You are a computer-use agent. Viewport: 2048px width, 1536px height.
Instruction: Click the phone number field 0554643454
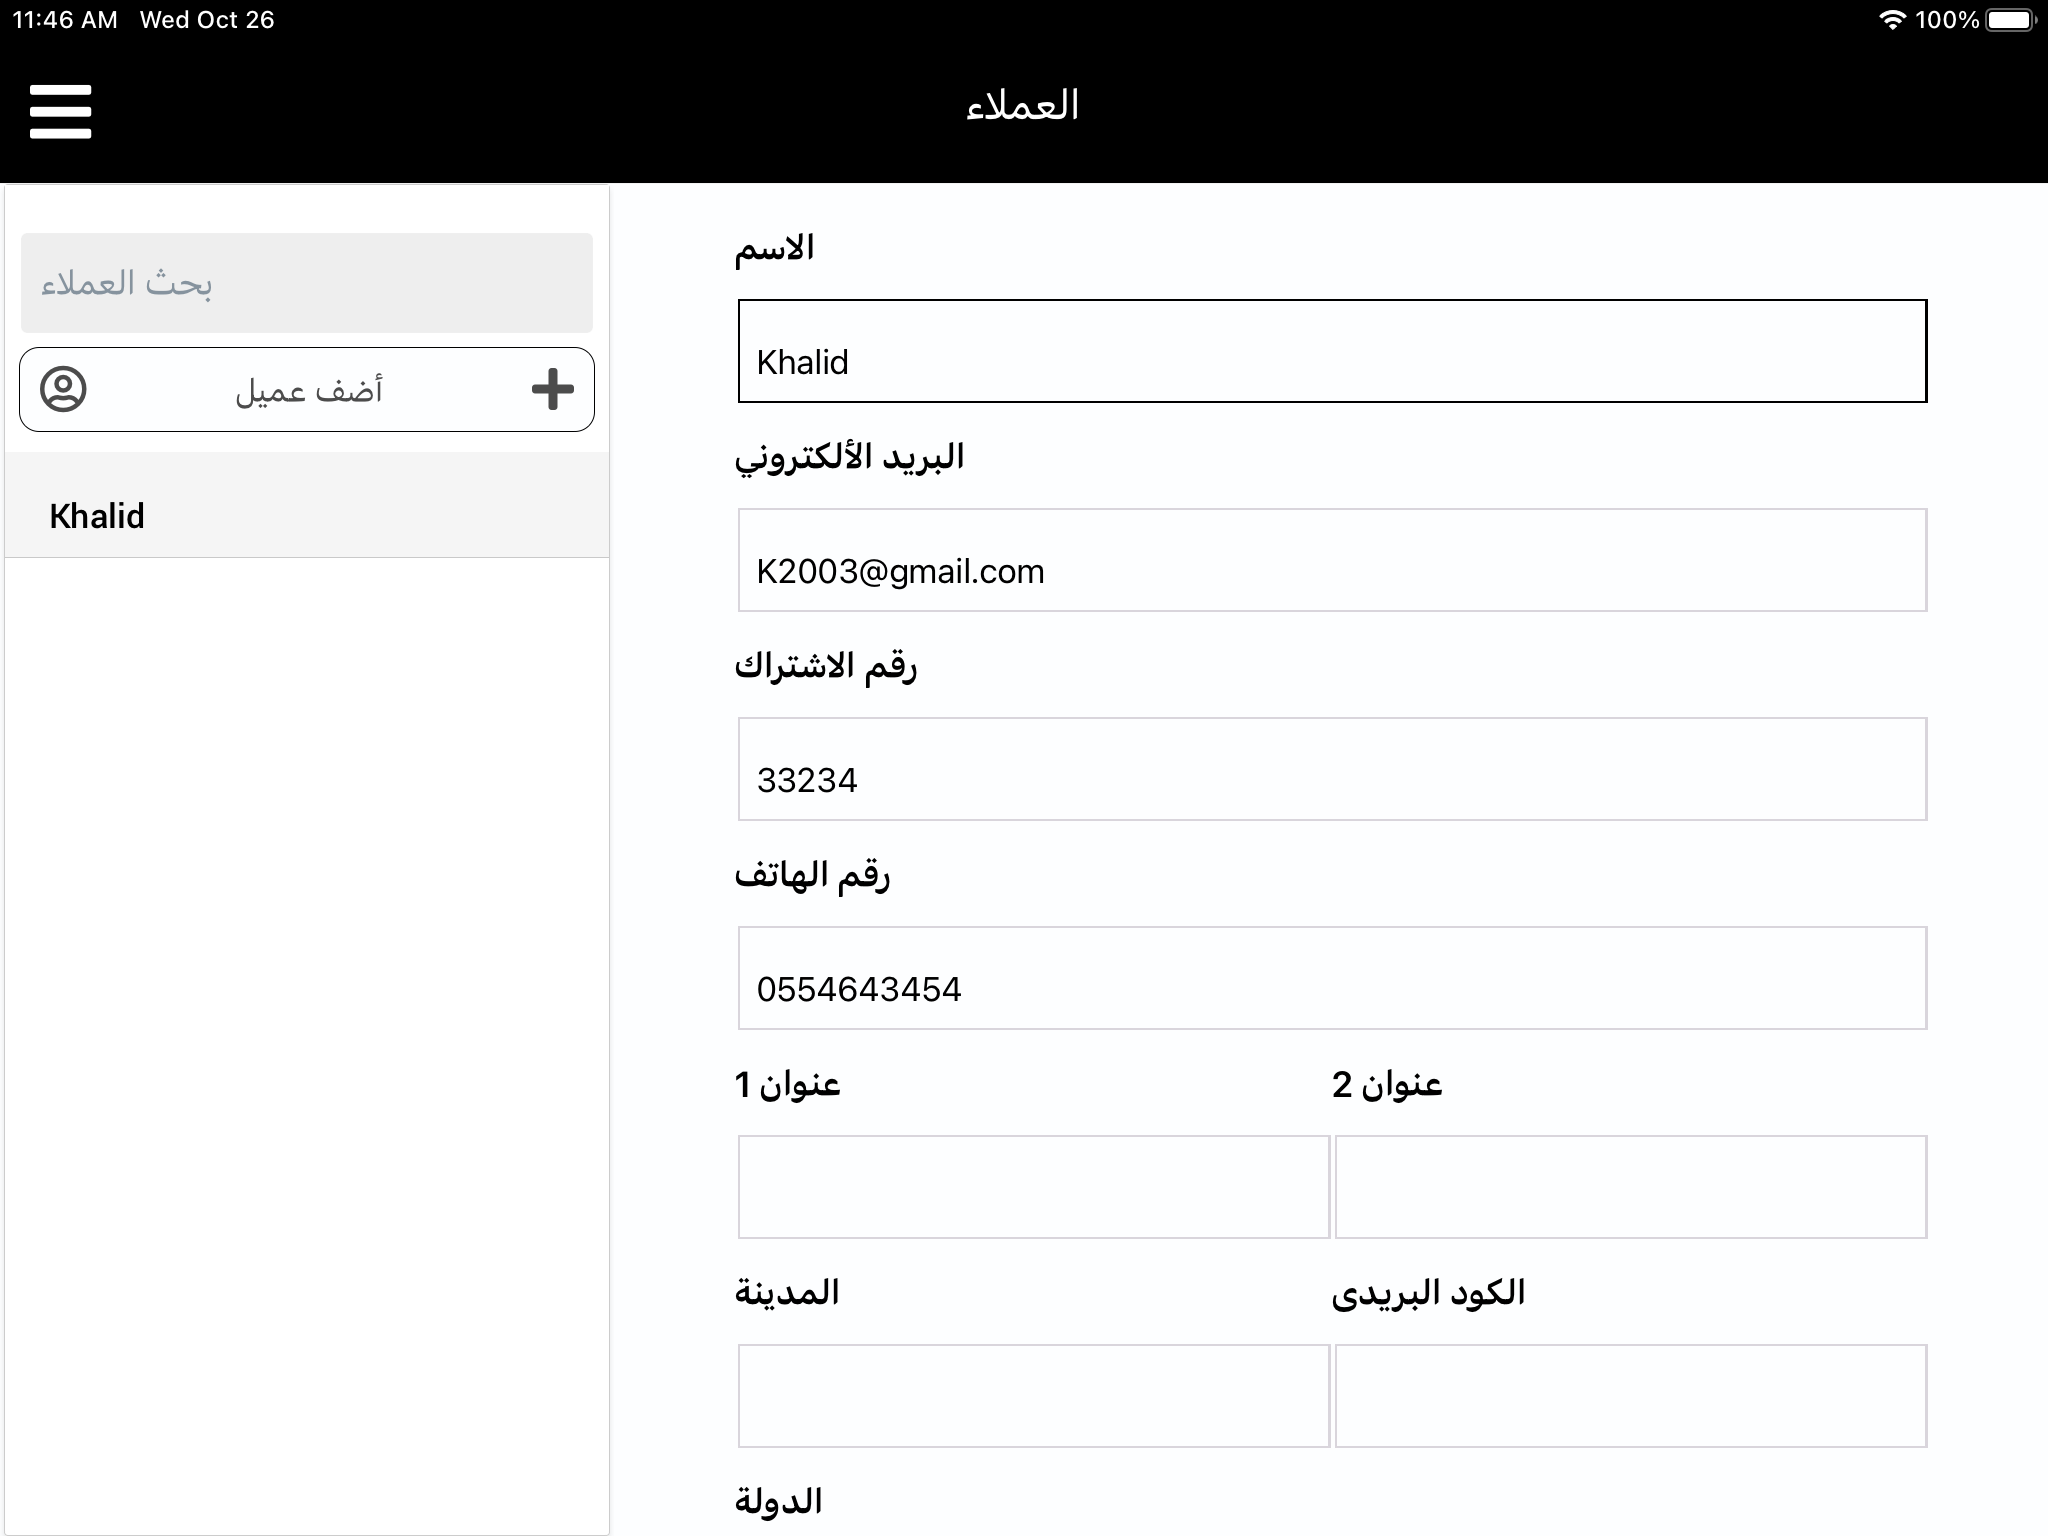click(1332, 978)
